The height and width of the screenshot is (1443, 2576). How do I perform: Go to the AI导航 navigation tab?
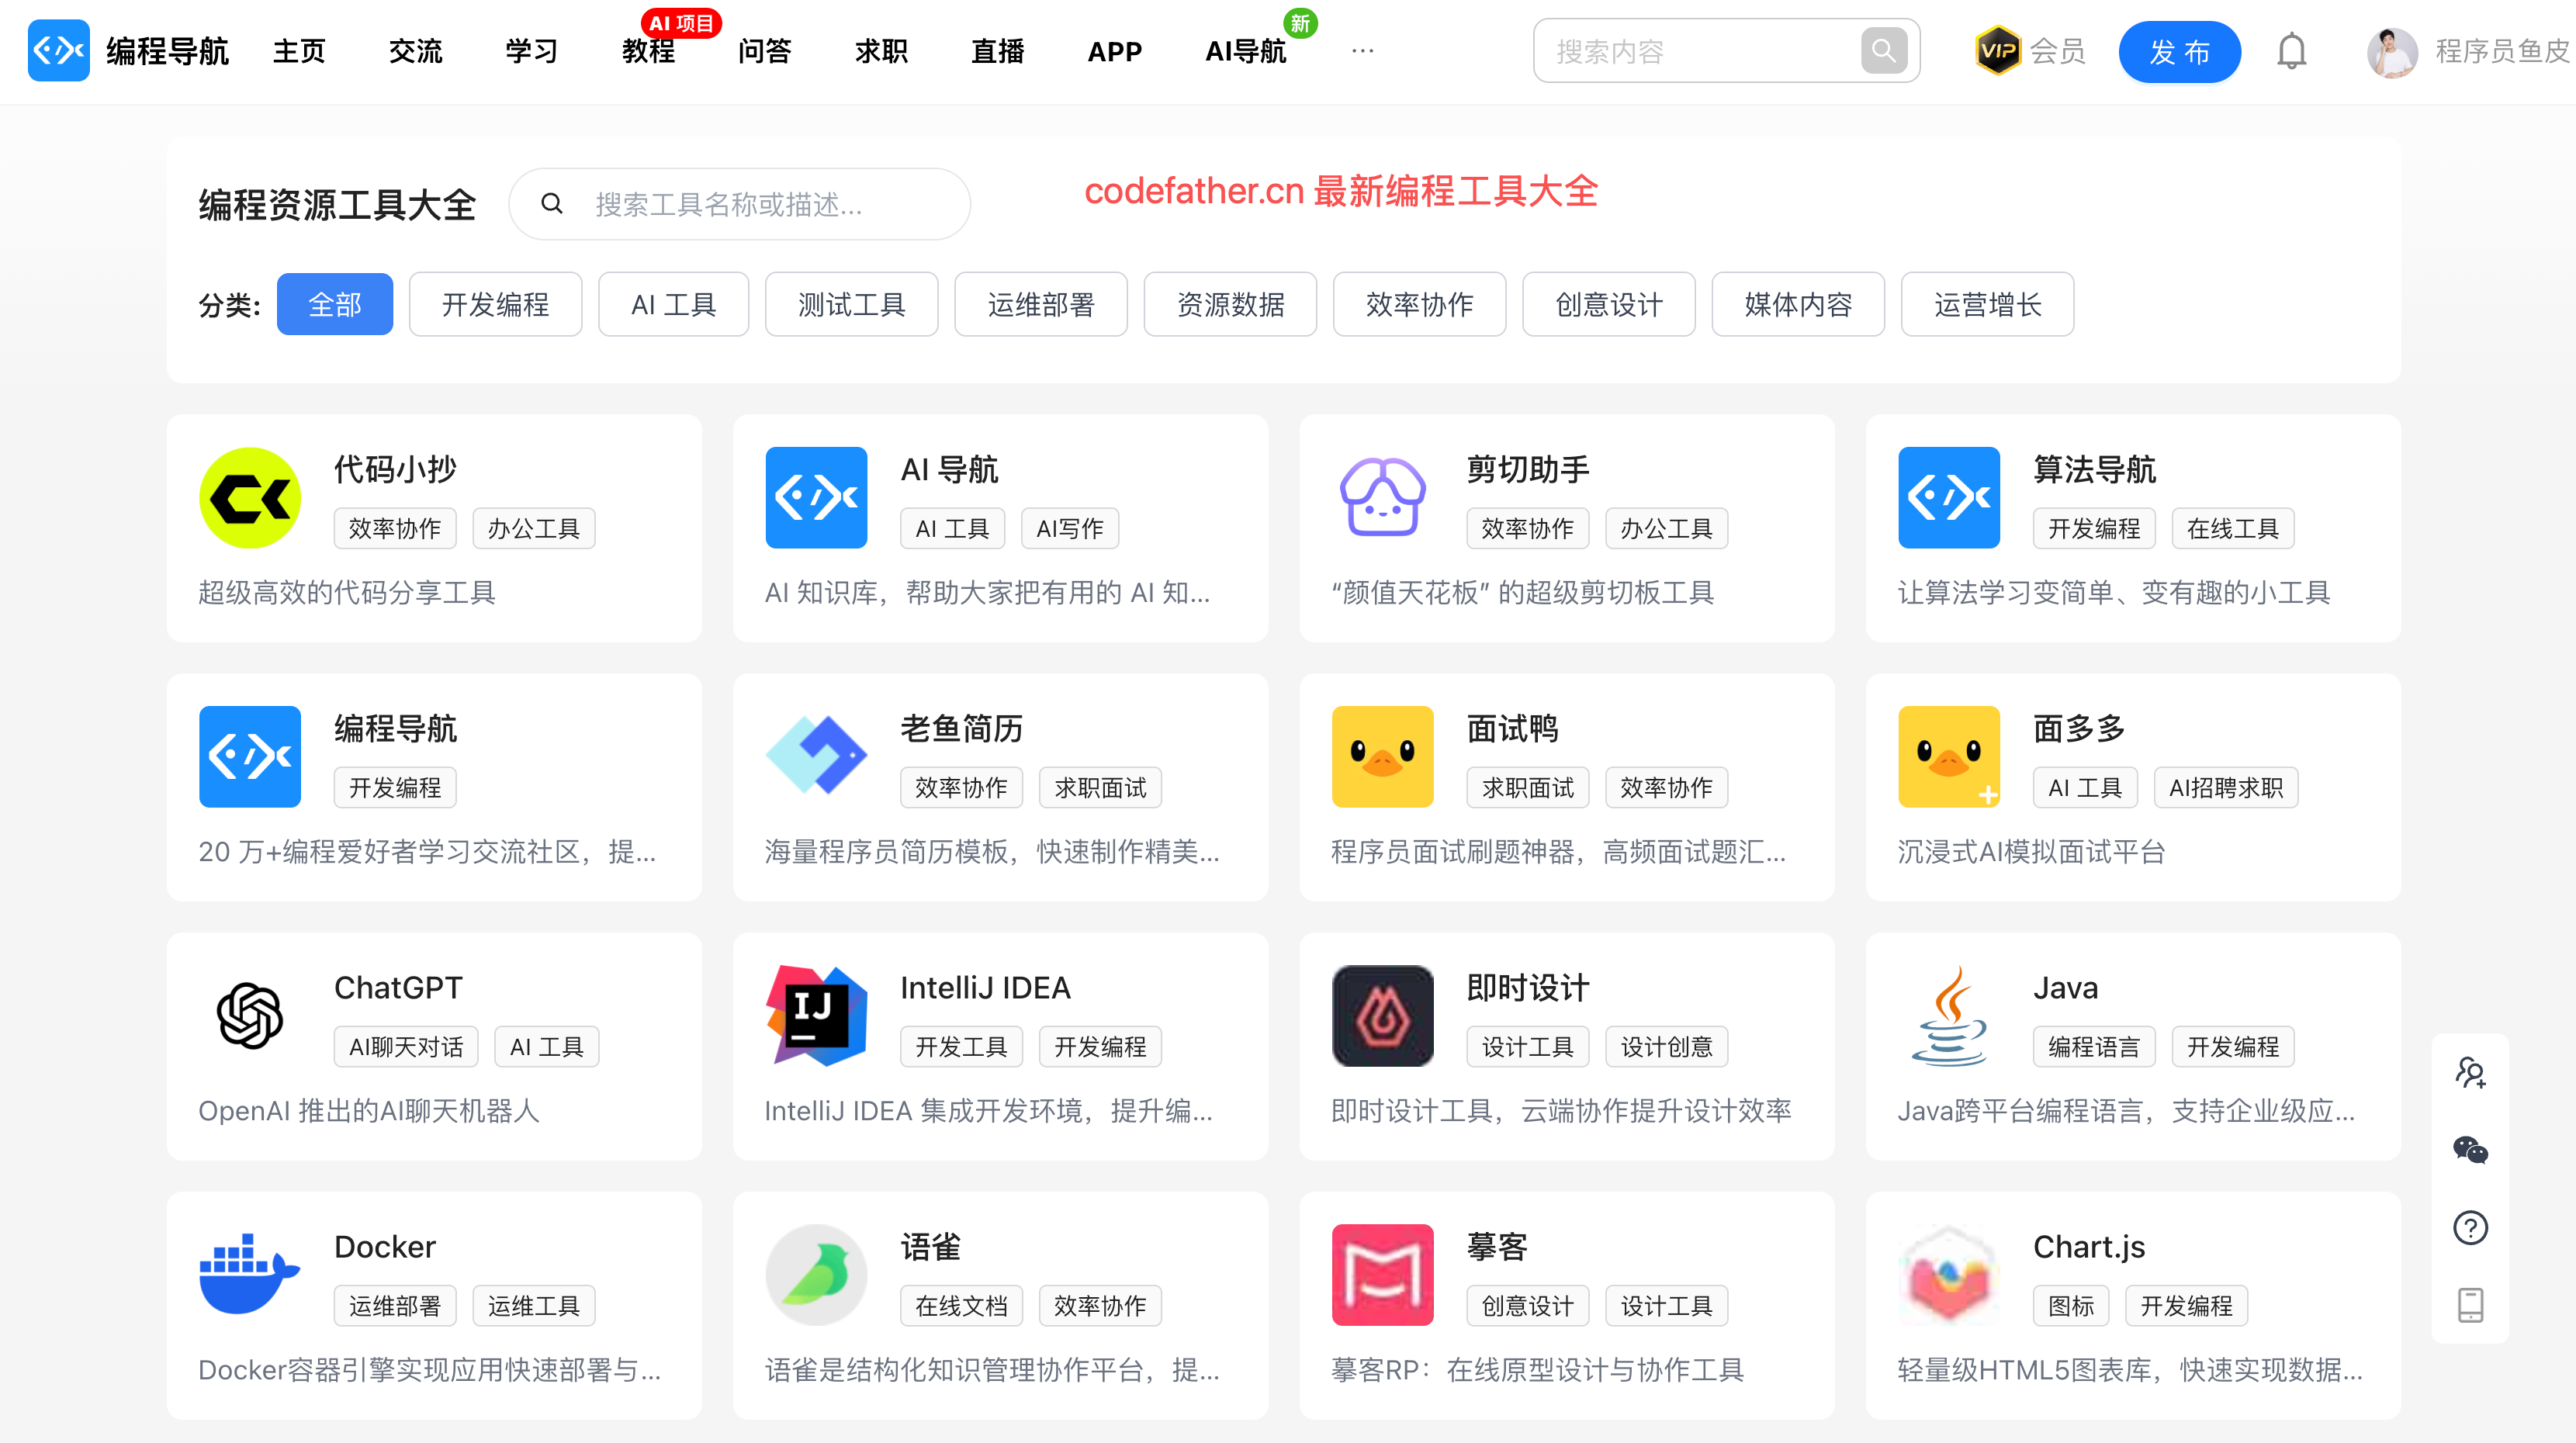click(1245, 51)
